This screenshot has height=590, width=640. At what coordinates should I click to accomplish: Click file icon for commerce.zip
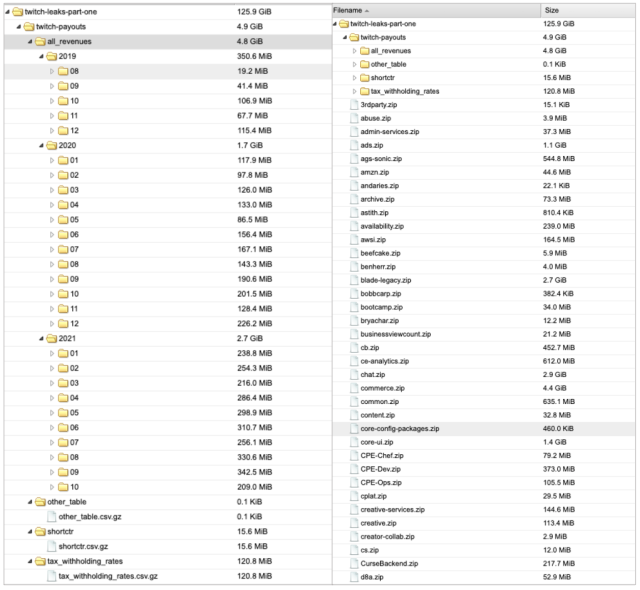tap(354, 388)
